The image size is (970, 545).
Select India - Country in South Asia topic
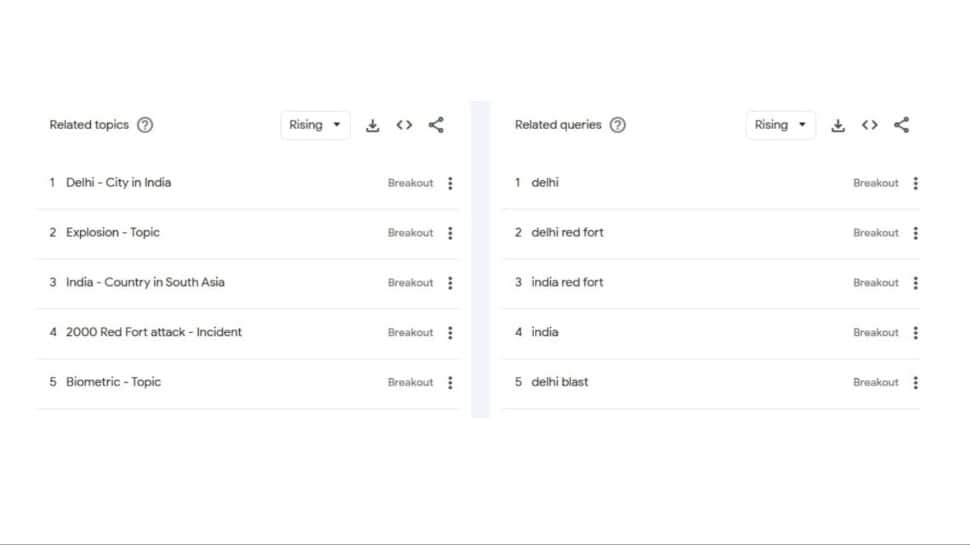(145, 282)
